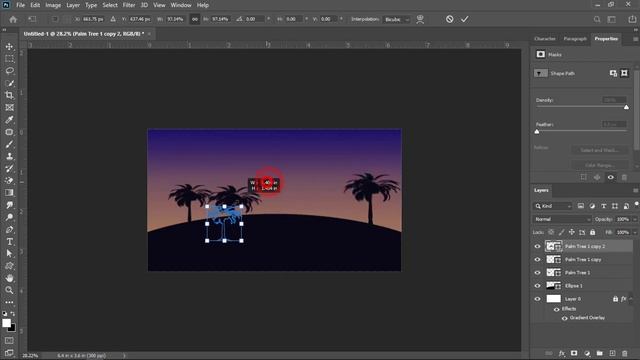Select the Path Selection tool
This screenshot has height=360, width=640.
pos(9,253)
